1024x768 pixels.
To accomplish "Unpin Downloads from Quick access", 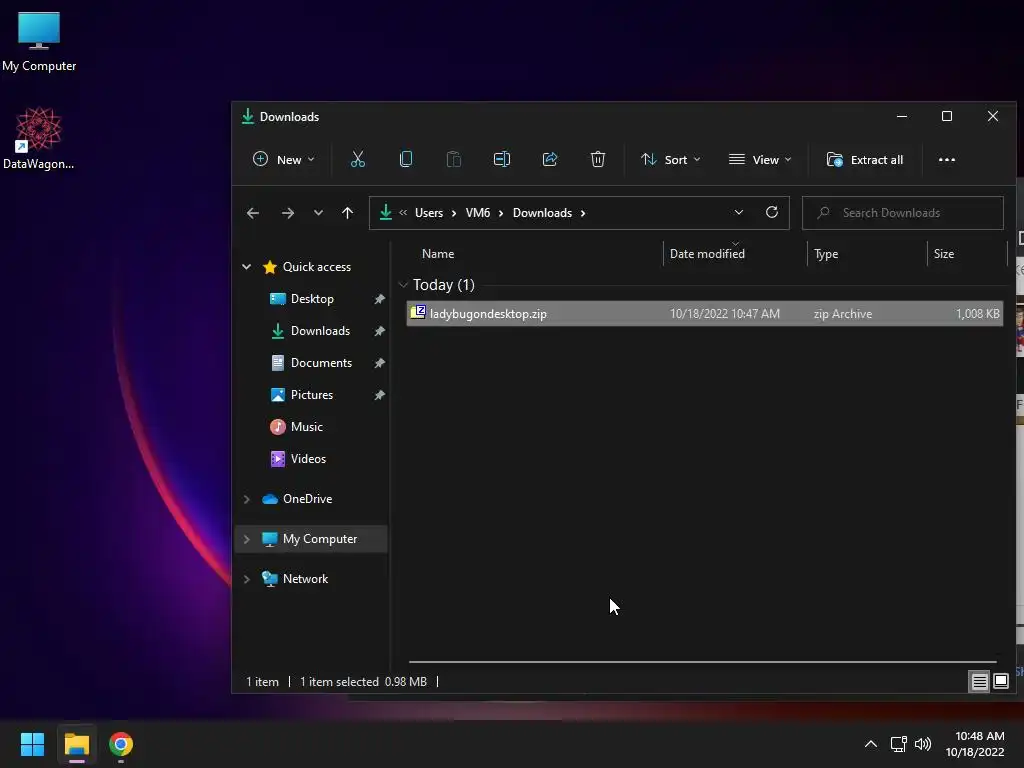I will point(379,331).
